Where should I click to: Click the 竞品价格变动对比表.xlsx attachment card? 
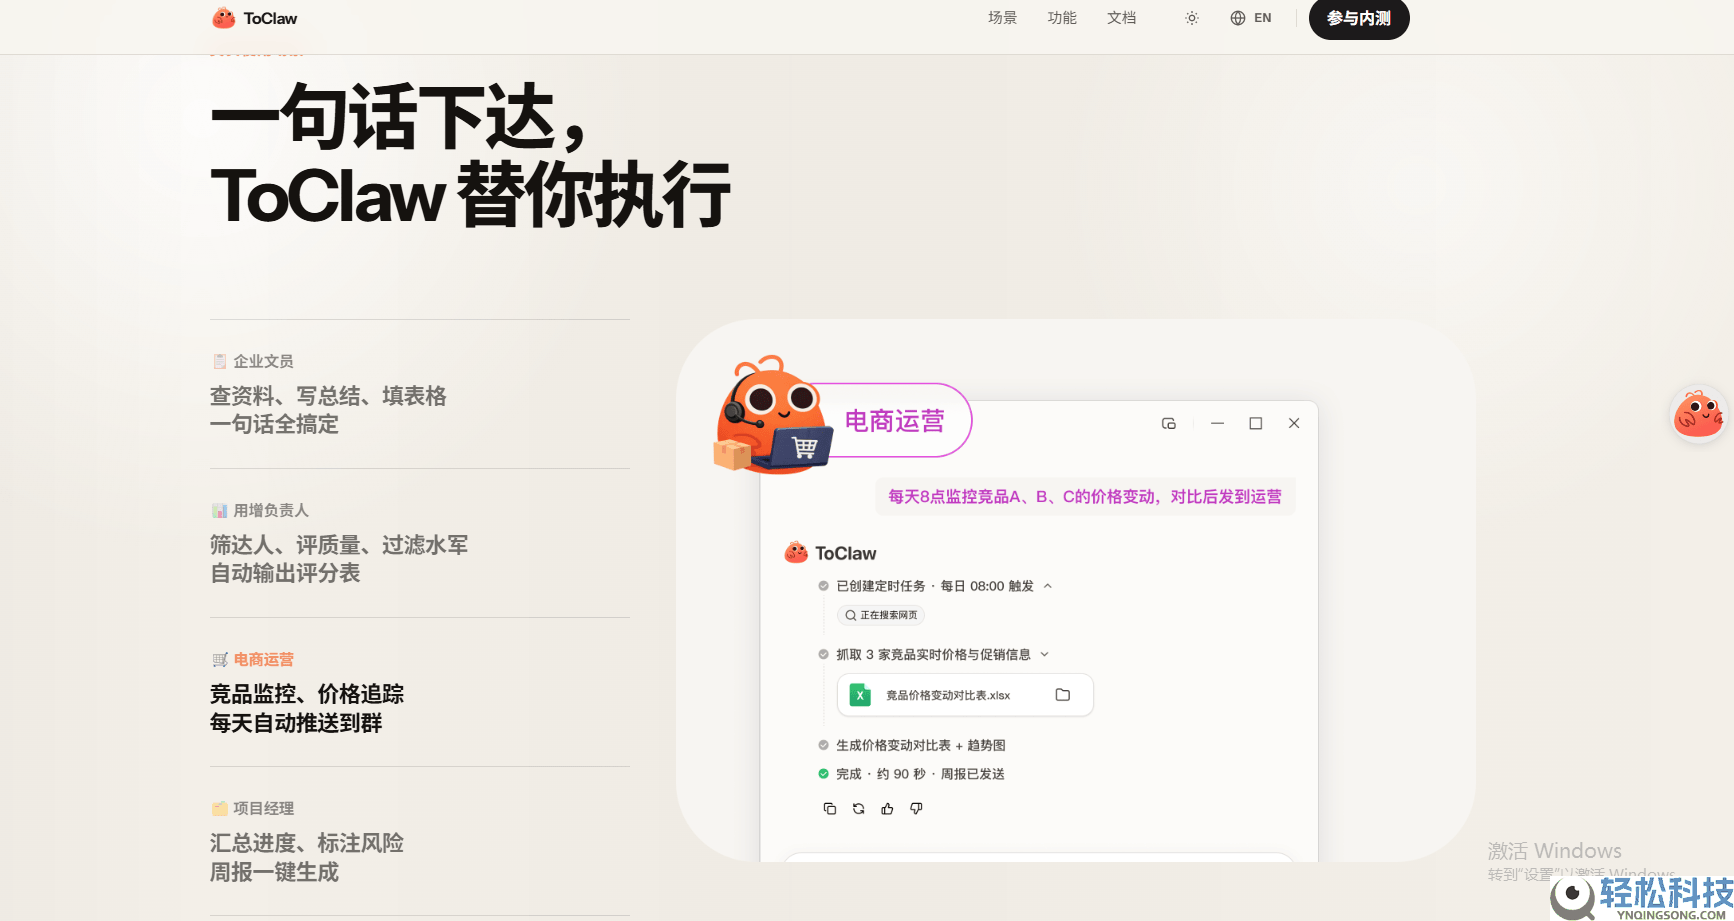[x=964, y=694]
